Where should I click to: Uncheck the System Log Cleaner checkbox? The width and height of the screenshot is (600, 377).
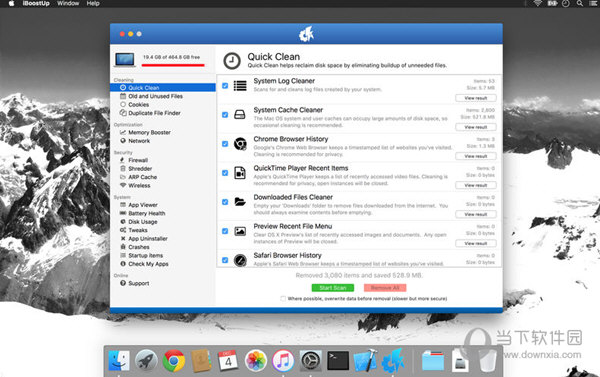(225, 86)
